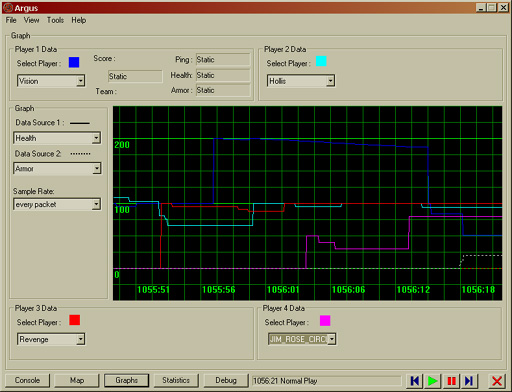Screen dimensions: 512x392
Task: Click the skip-to-start playback icon
Action: (415, 381)
